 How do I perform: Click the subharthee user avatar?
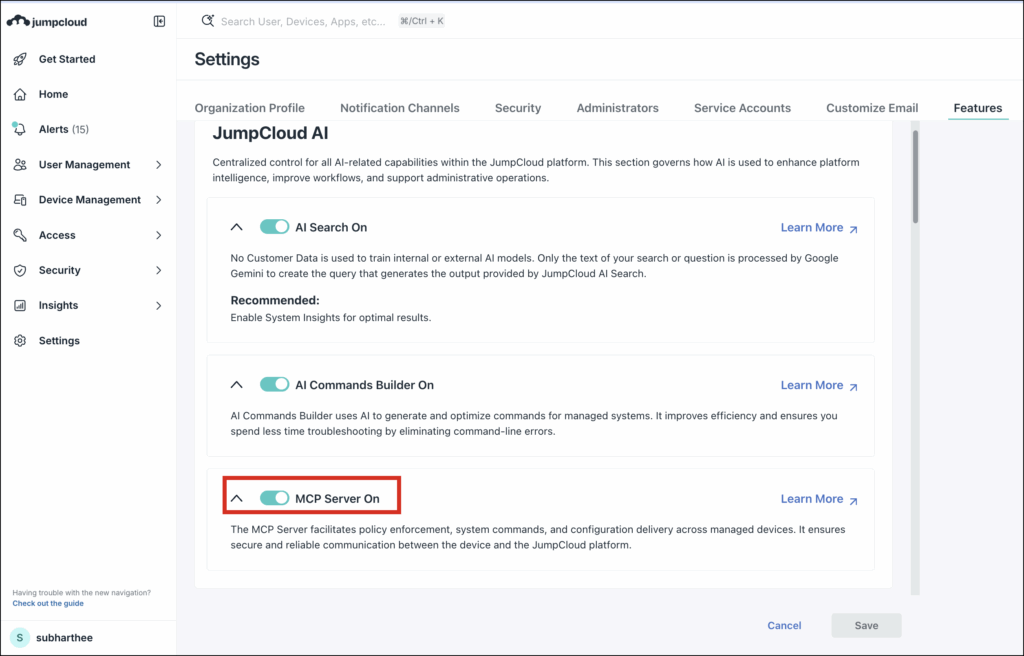coord(20,637)
